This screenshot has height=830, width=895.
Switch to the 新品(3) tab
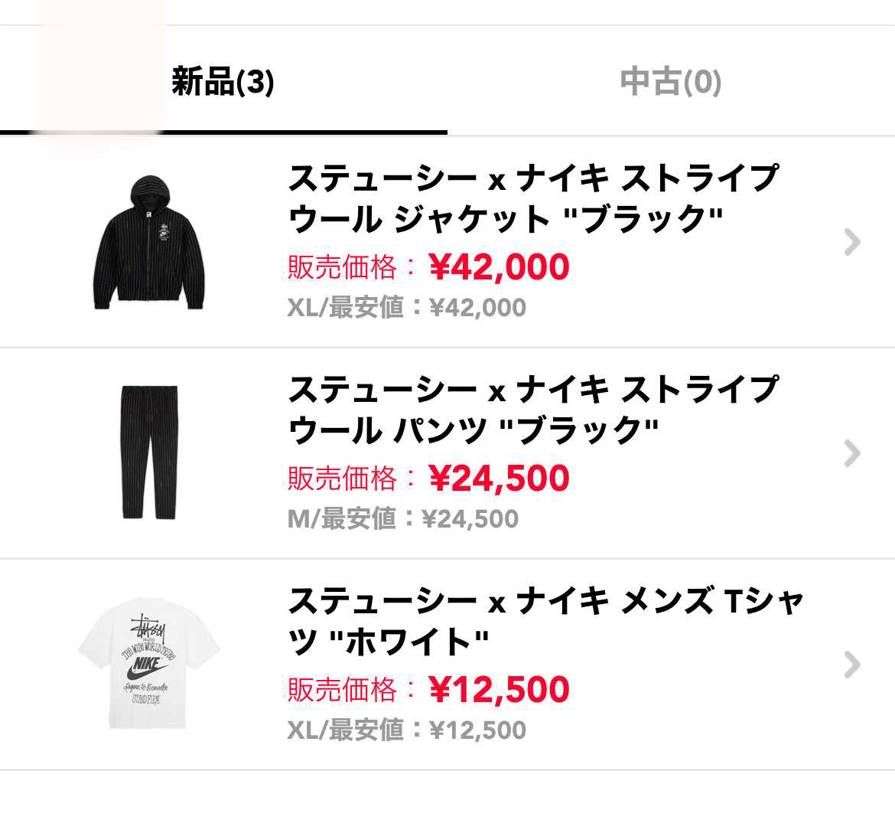coord(222,82)
